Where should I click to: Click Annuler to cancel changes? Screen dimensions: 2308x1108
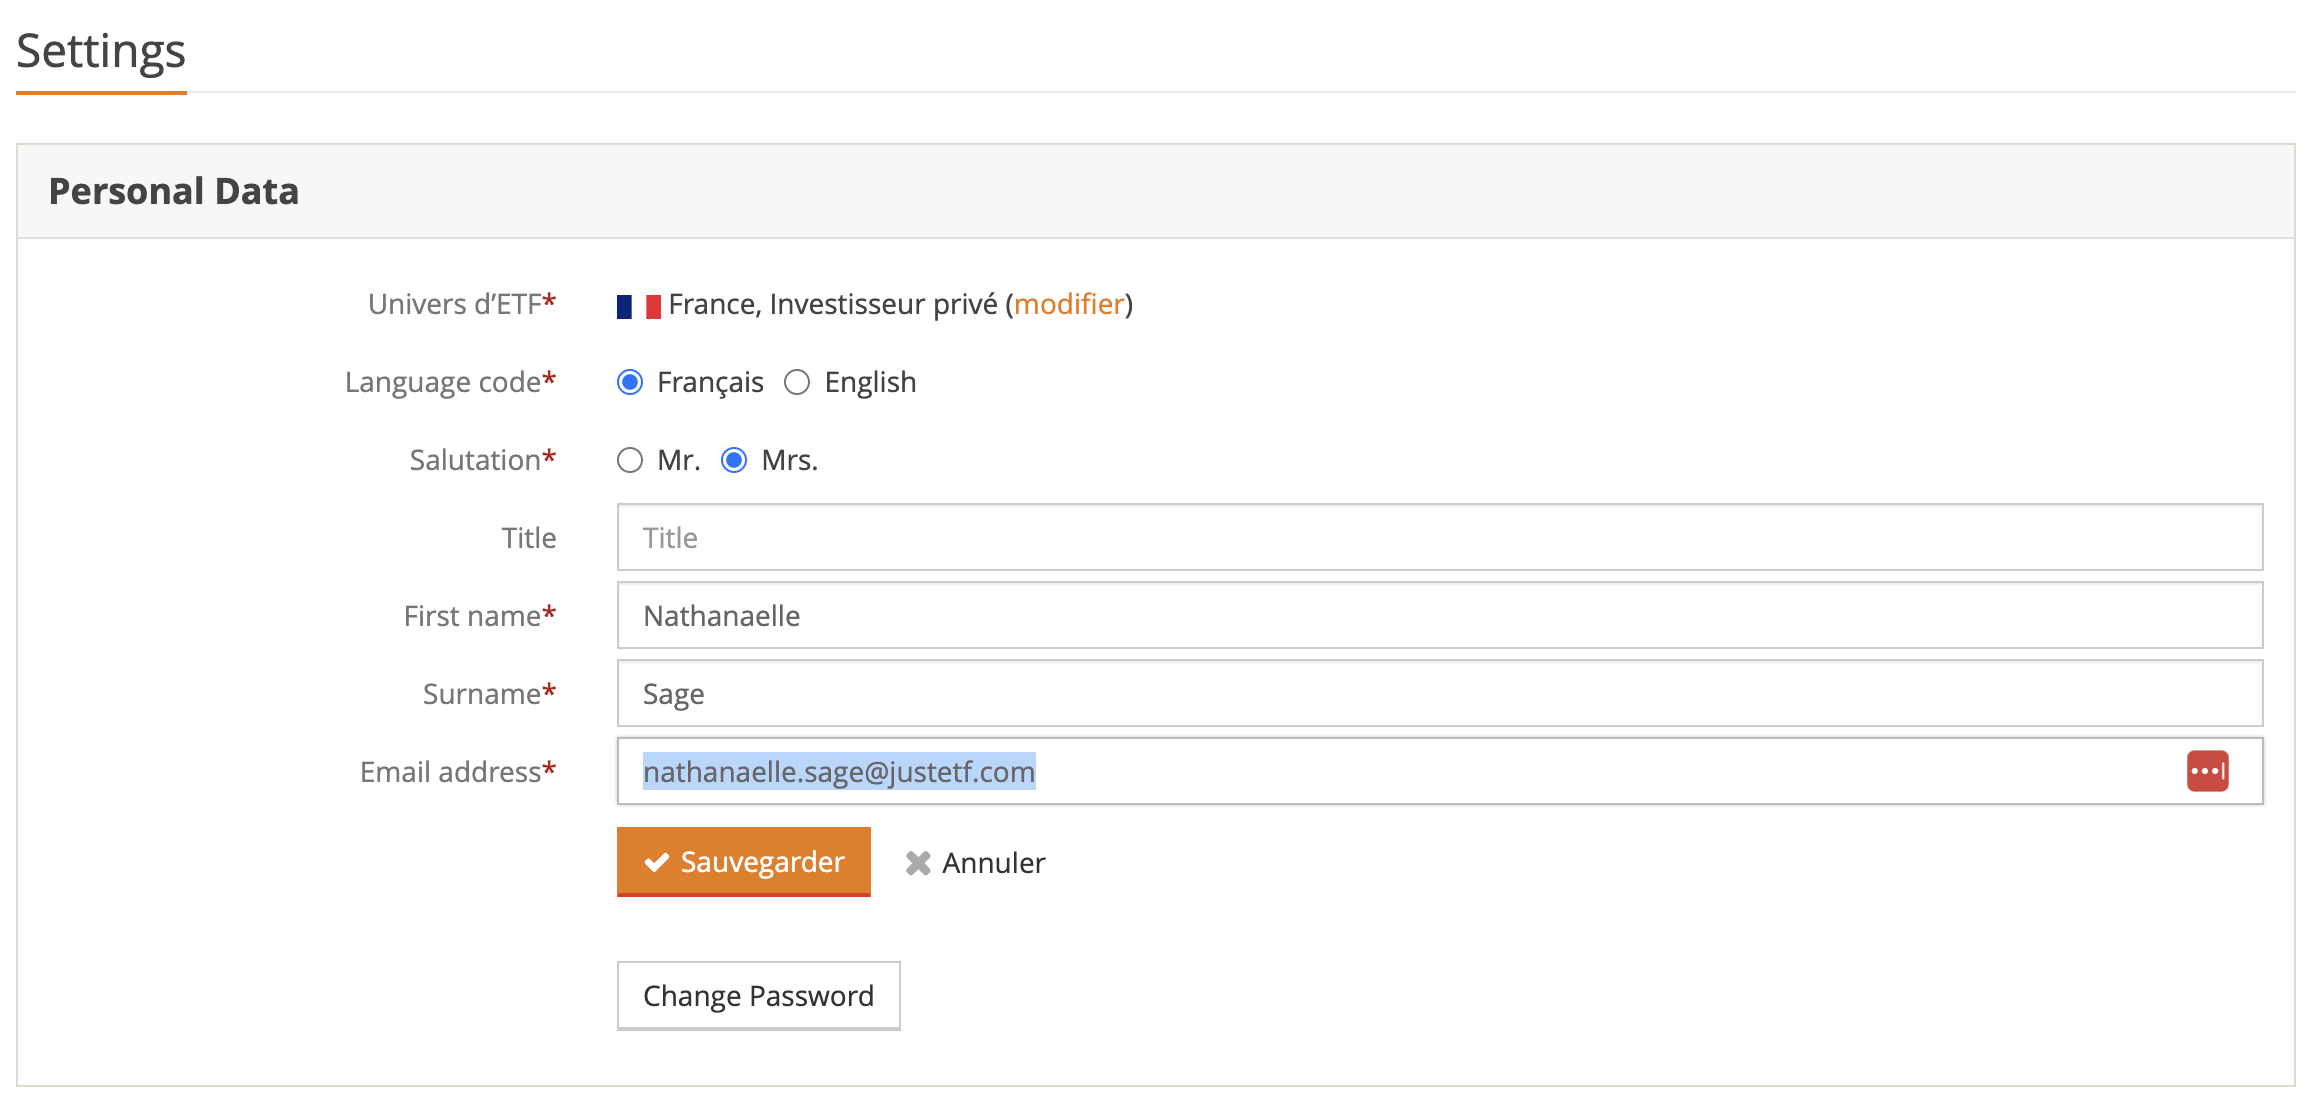(x=992, y=862)
